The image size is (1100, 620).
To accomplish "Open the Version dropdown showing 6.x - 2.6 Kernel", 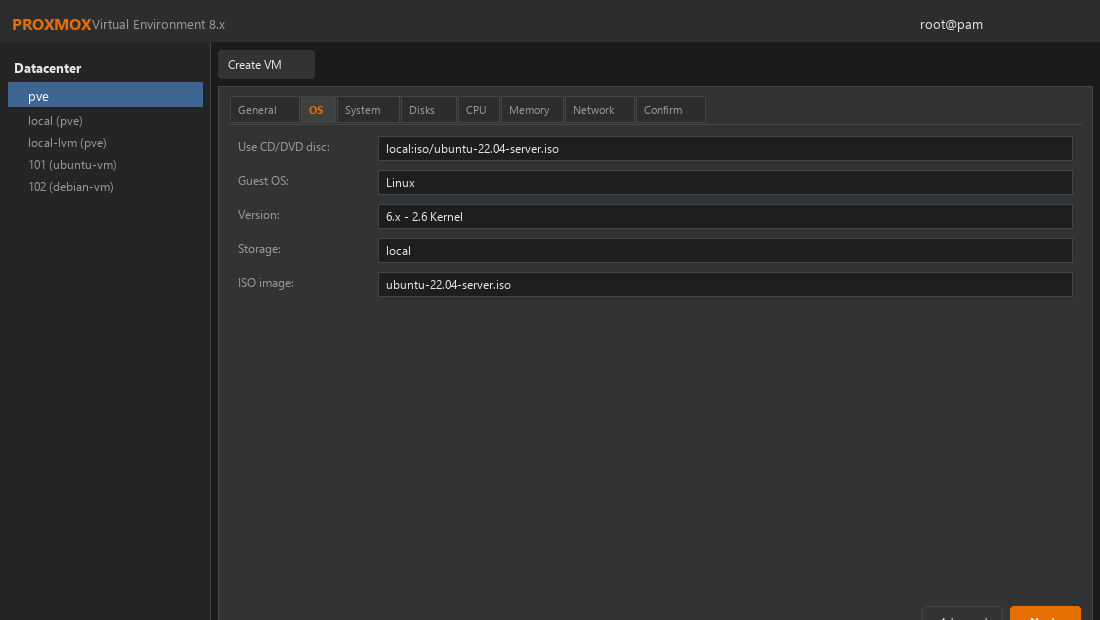I will (725, 217).
